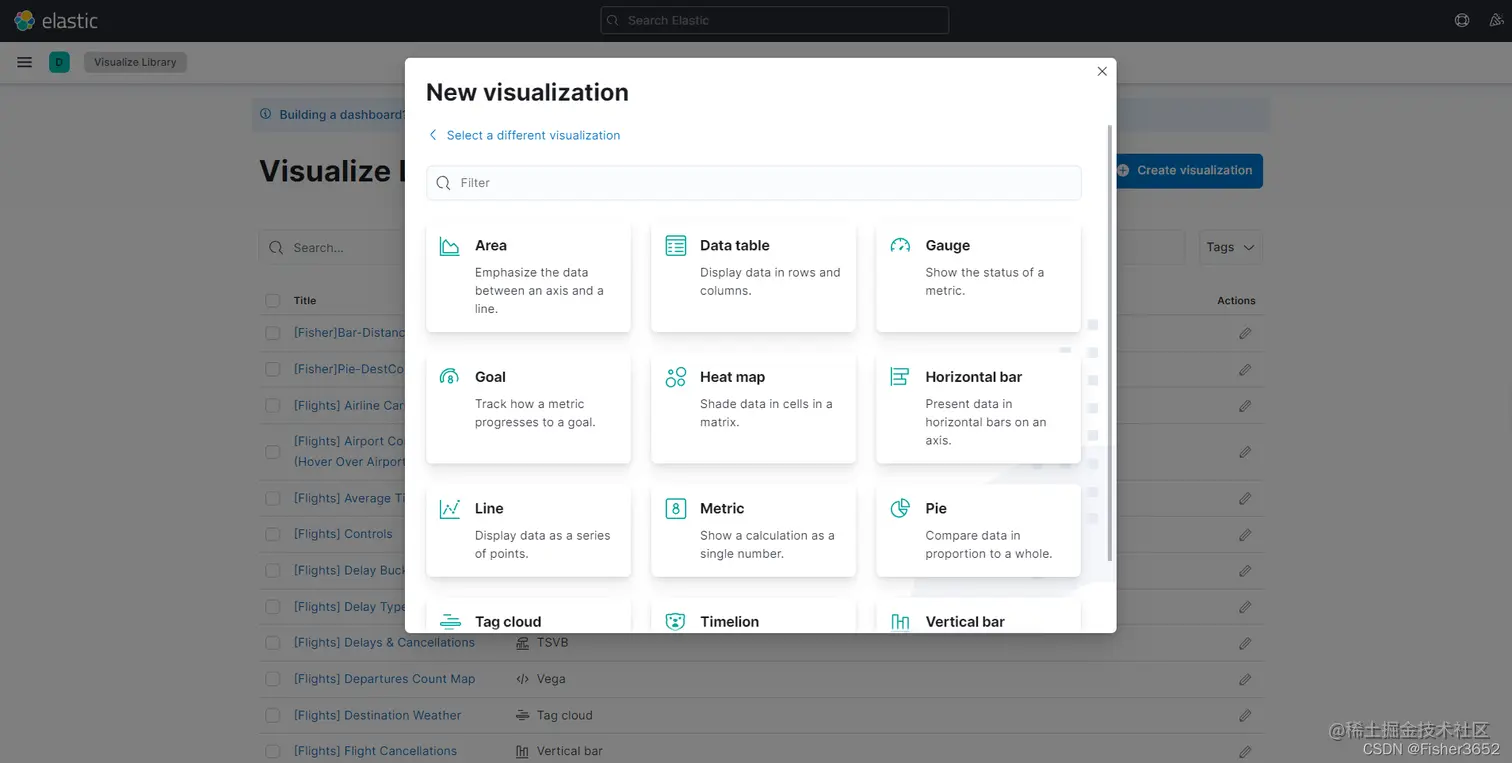
Task: Click the Tag cloud type cell in table
Action: (x=554, y=715)
